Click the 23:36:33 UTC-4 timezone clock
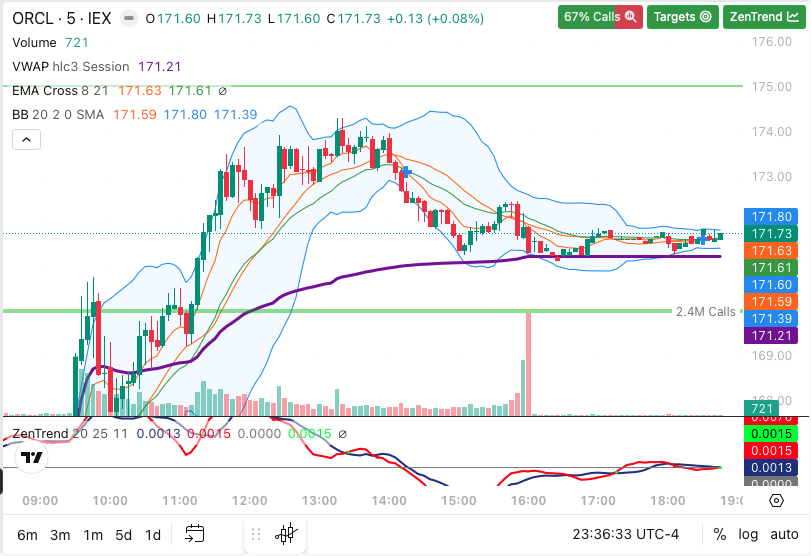The image size is (811, 556). coord(625,534)
